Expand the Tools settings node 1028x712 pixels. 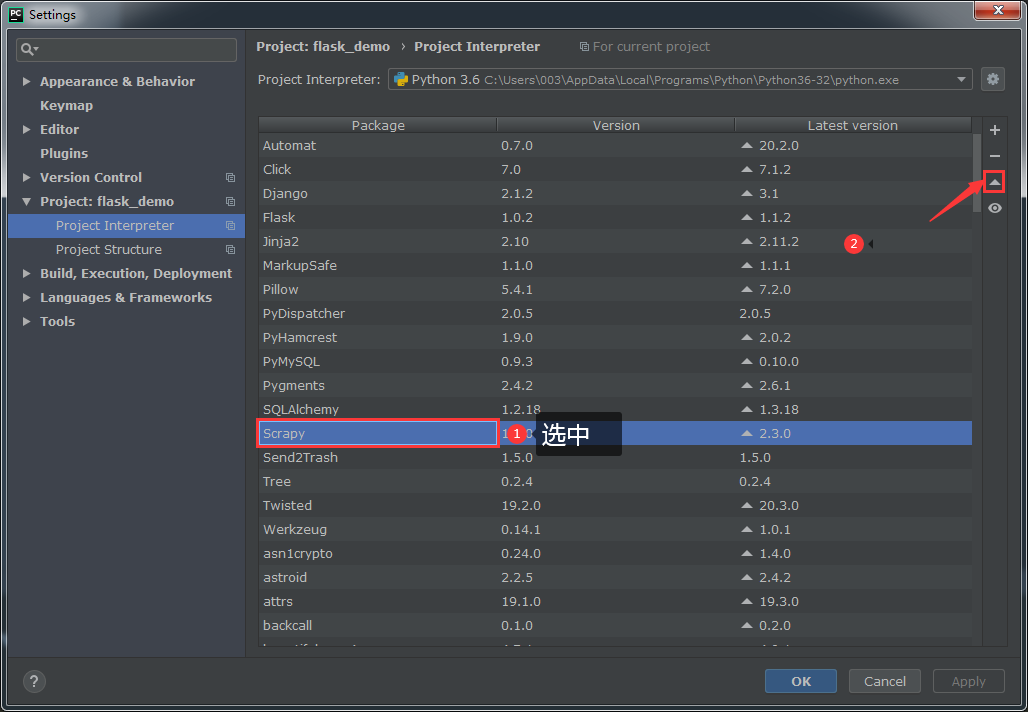coord(26,321)
